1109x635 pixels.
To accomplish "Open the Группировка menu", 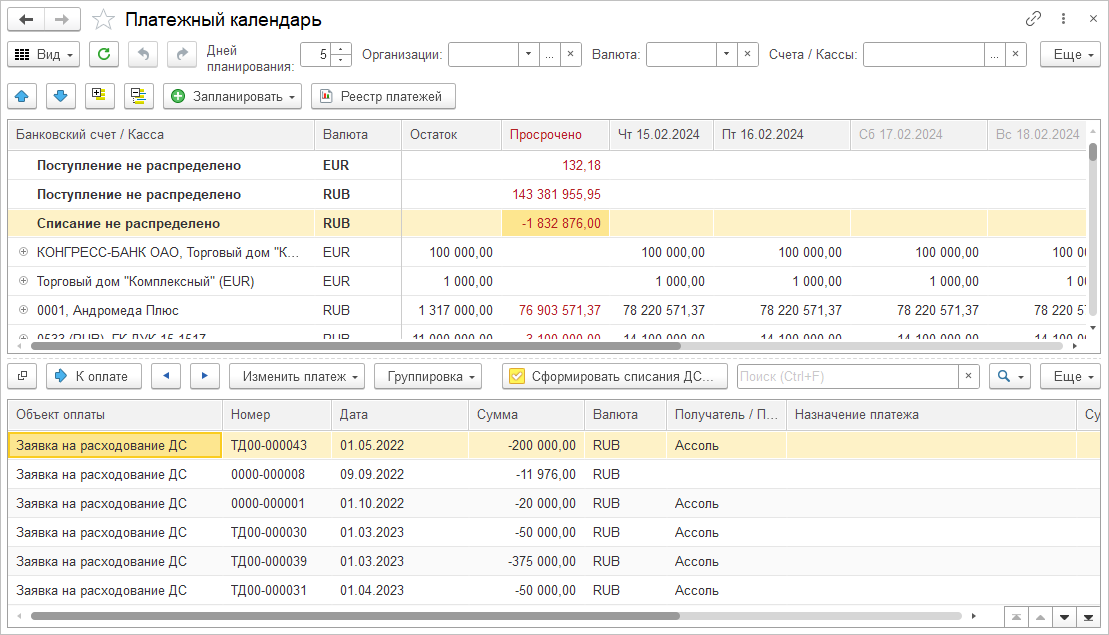I will [427, 377].
